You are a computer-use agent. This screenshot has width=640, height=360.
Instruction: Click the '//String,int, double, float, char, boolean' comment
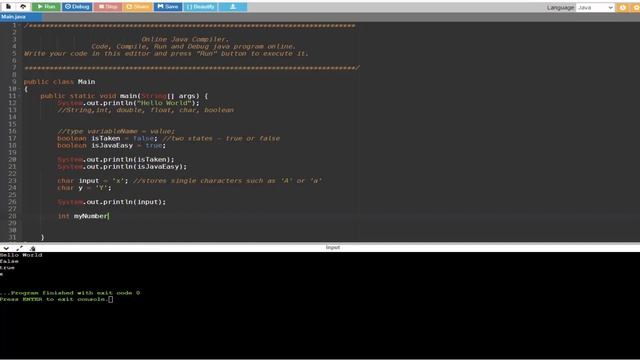pyautogui.click(x=146, y=110)
